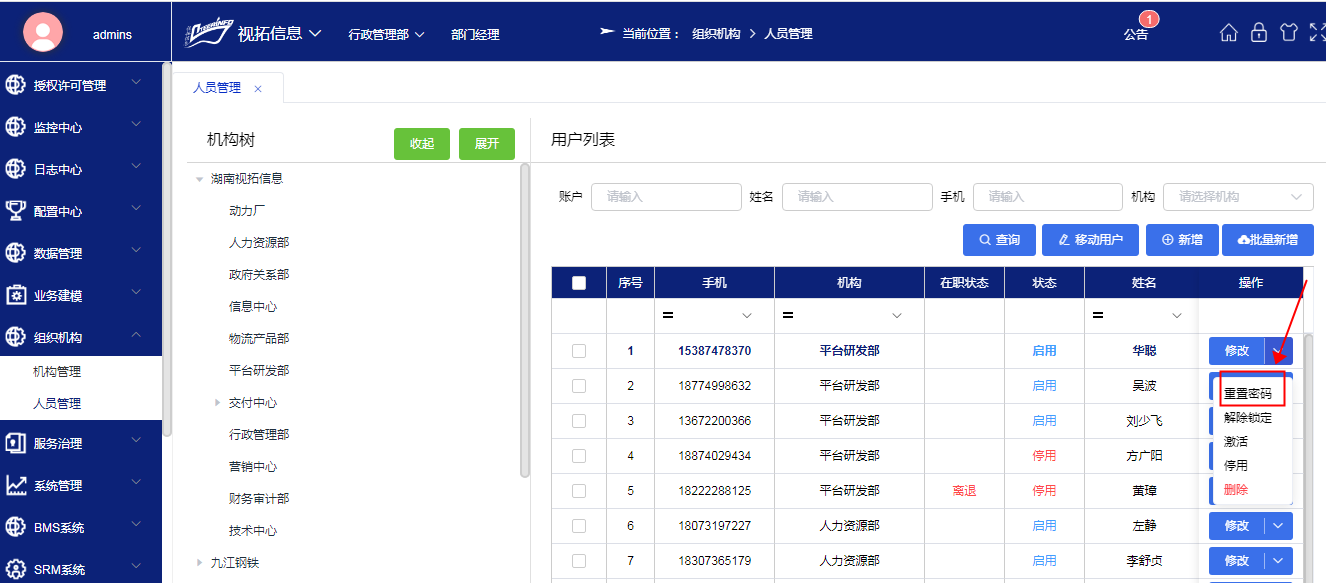Toggle the select-all header checkbox
1326x583 pixels.
pos(579,283)
